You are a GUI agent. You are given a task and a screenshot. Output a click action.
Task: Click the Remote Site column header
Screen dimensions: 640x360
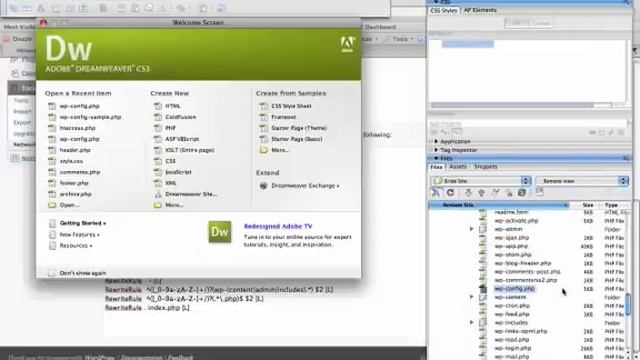tap(498, 205)
